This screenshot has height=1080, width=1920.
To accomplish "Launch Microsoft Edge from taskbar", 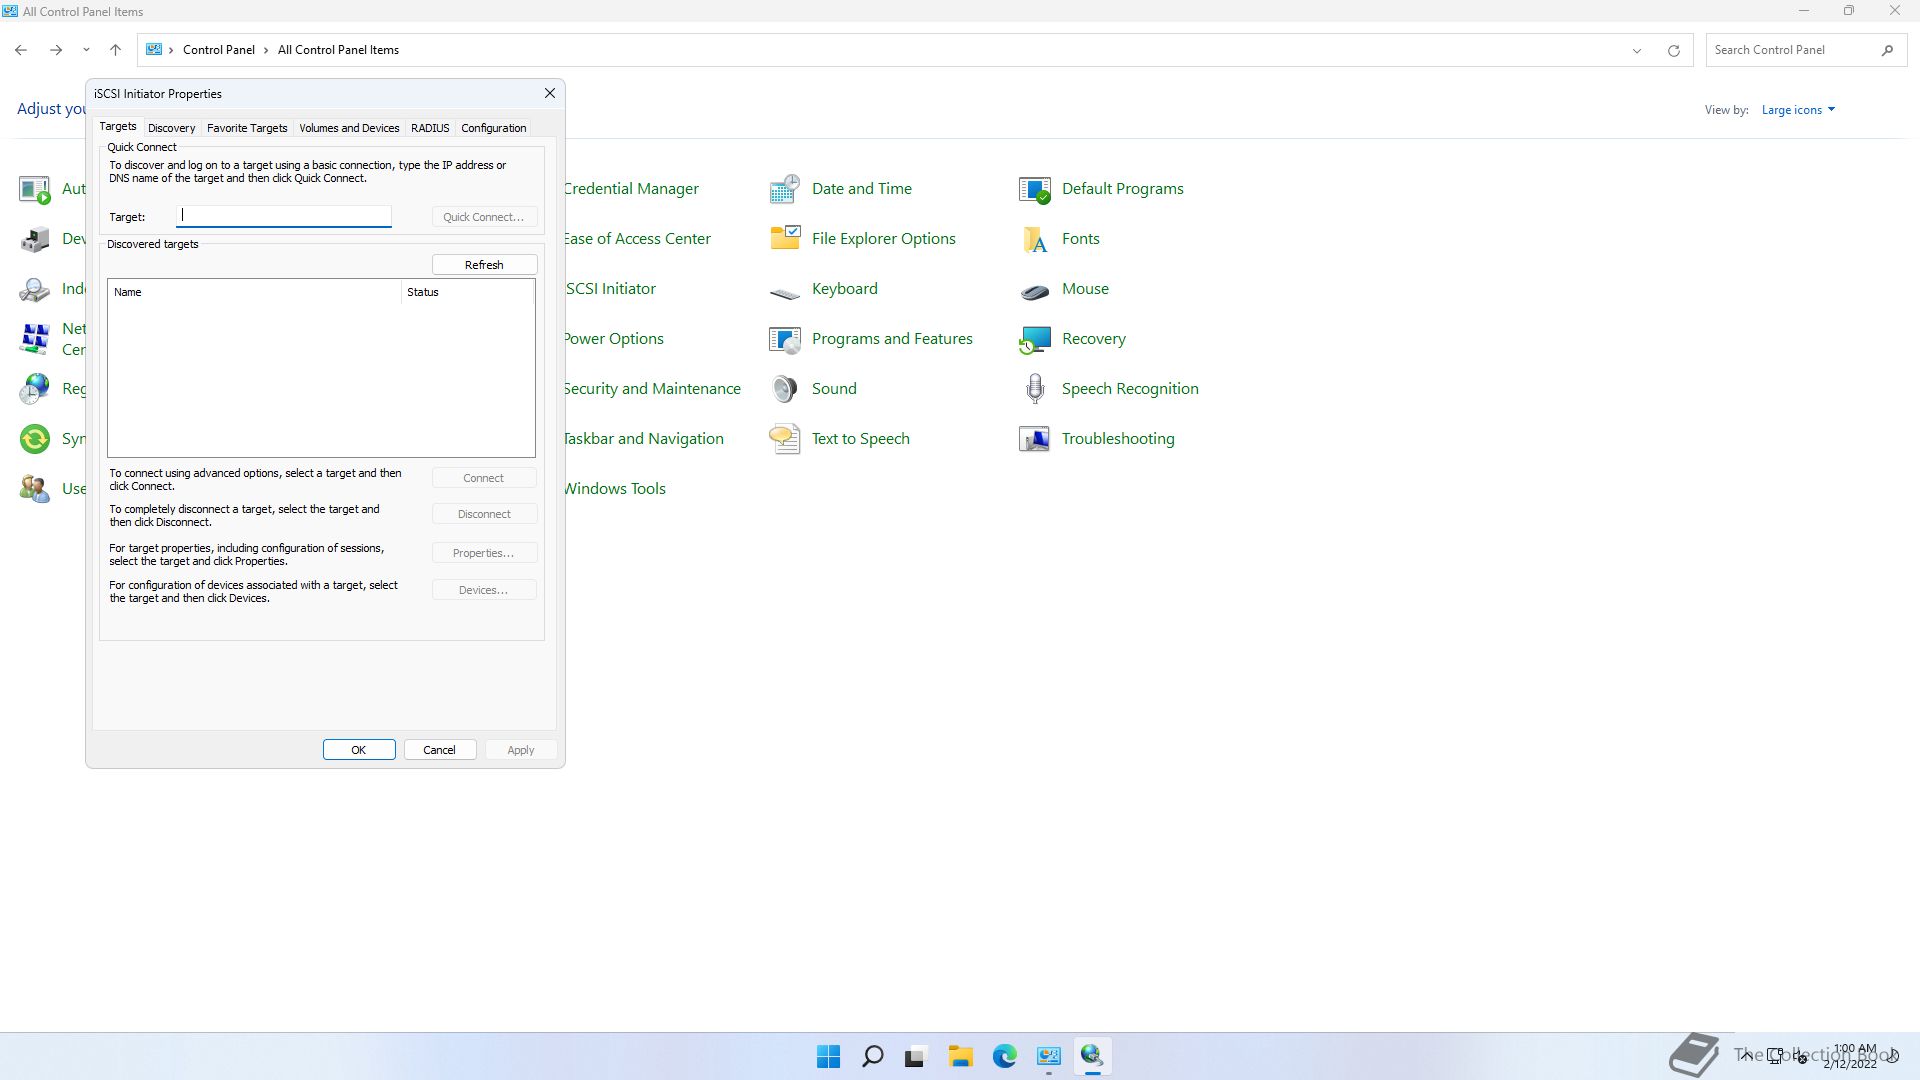I will (x=1005, y=1056).
